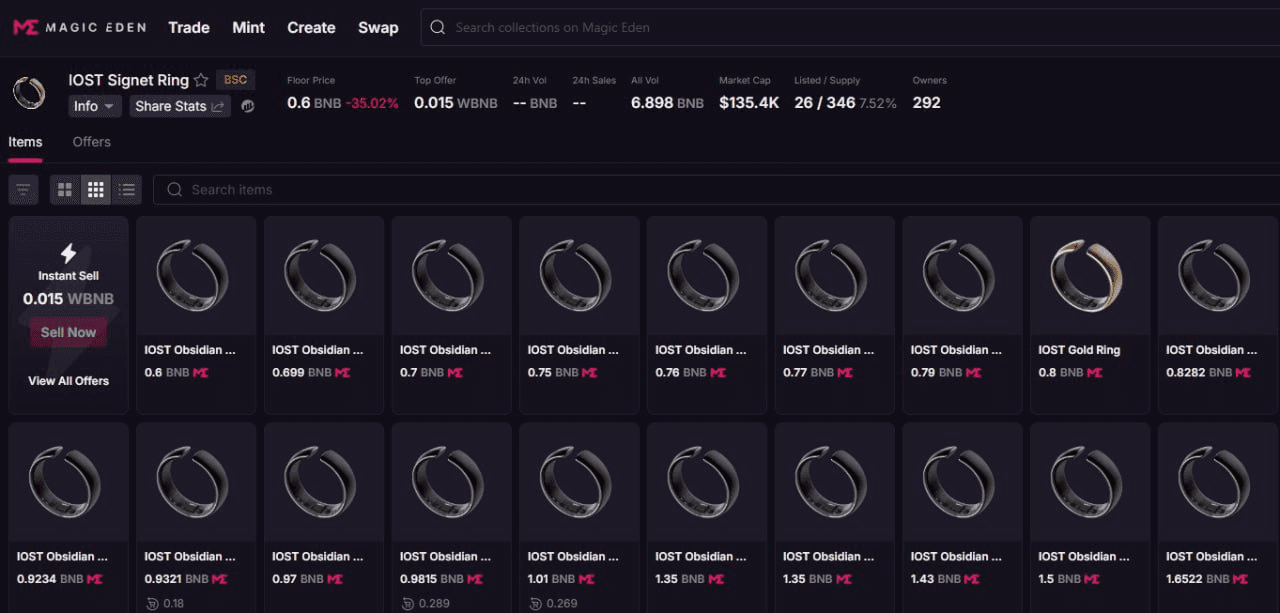
Task: Click the Magic Eden icon on 0.79 BNB listing
Action: tap(972, 372)
